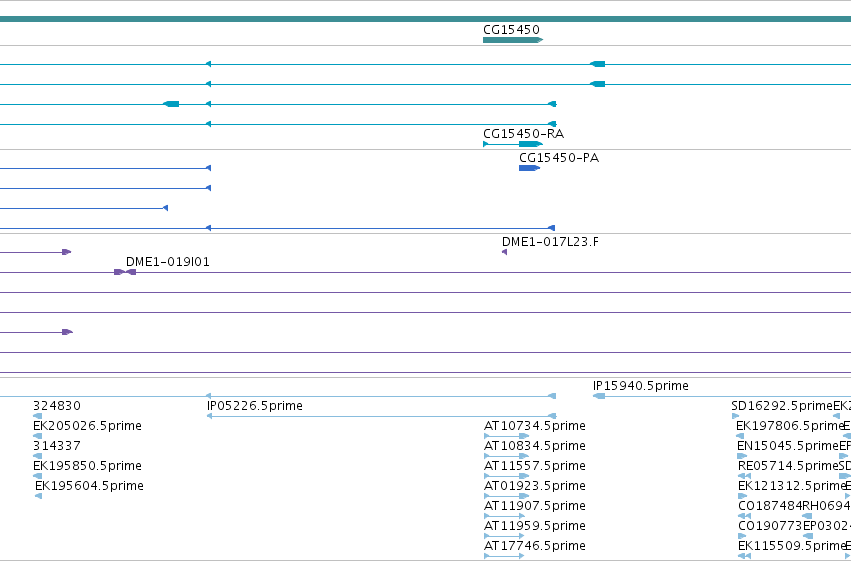Open the EK197806.5prime EST label
This screenshot has height=561, width=851.
pyautogui.click(x=790, y=426)
